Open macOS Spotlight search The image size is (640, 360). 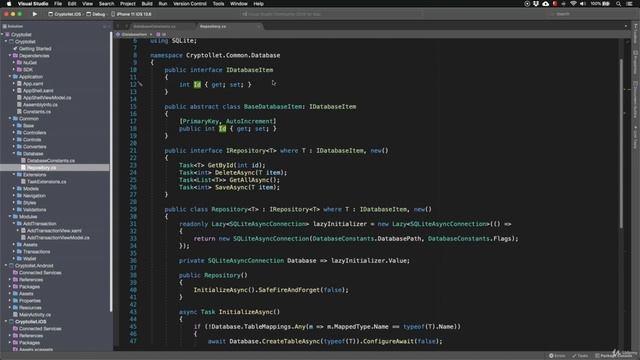pos(618,4)
